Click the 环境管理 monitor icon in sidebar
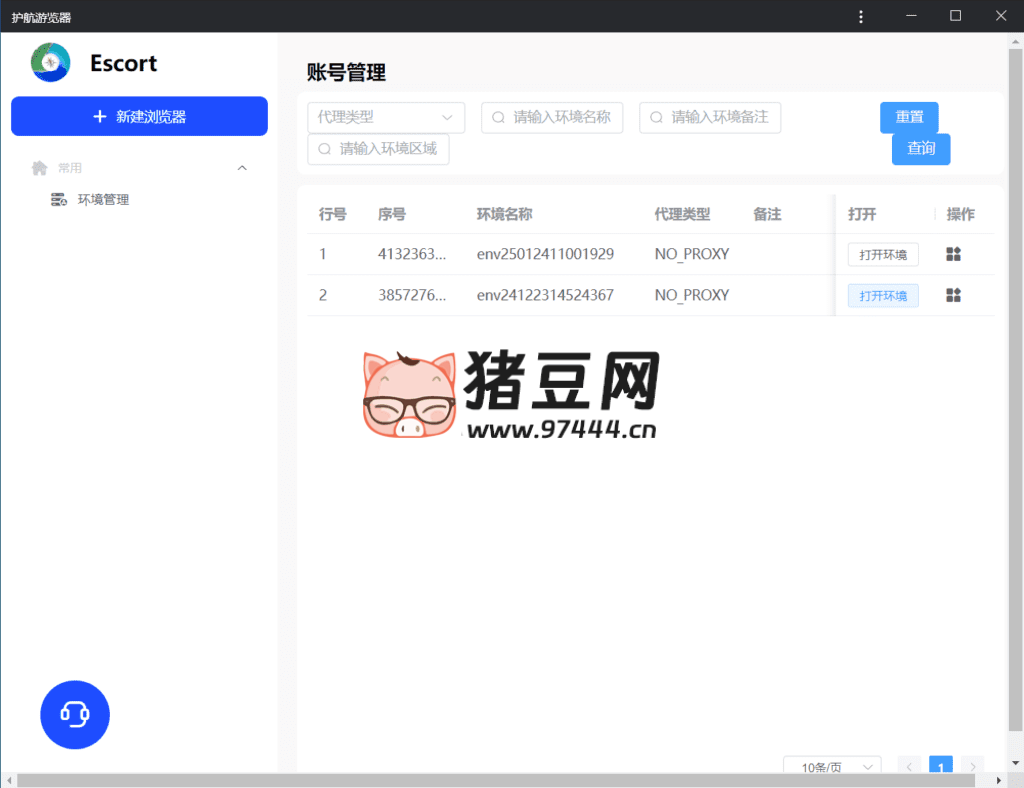The height and width of the screenshot is (788, 1024). point(60,199)
